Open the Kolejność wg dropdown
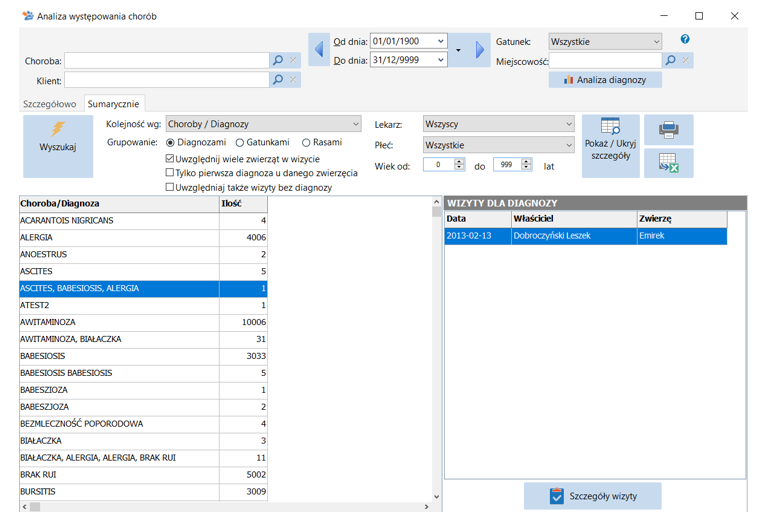Image resolution: width=773 pixels, height=526 pixels. (x=263, y=124)
